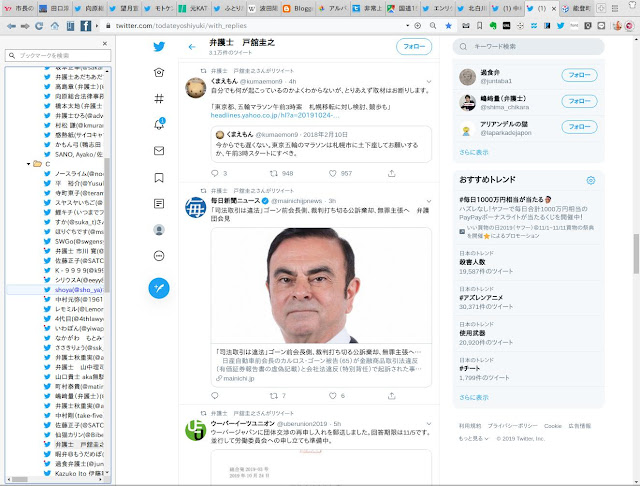Image resolution: width=640 pixels, height=486 pixels.
Task: Click the browser forward arrow
Action: pyautogui.click(x=25, y=26)
